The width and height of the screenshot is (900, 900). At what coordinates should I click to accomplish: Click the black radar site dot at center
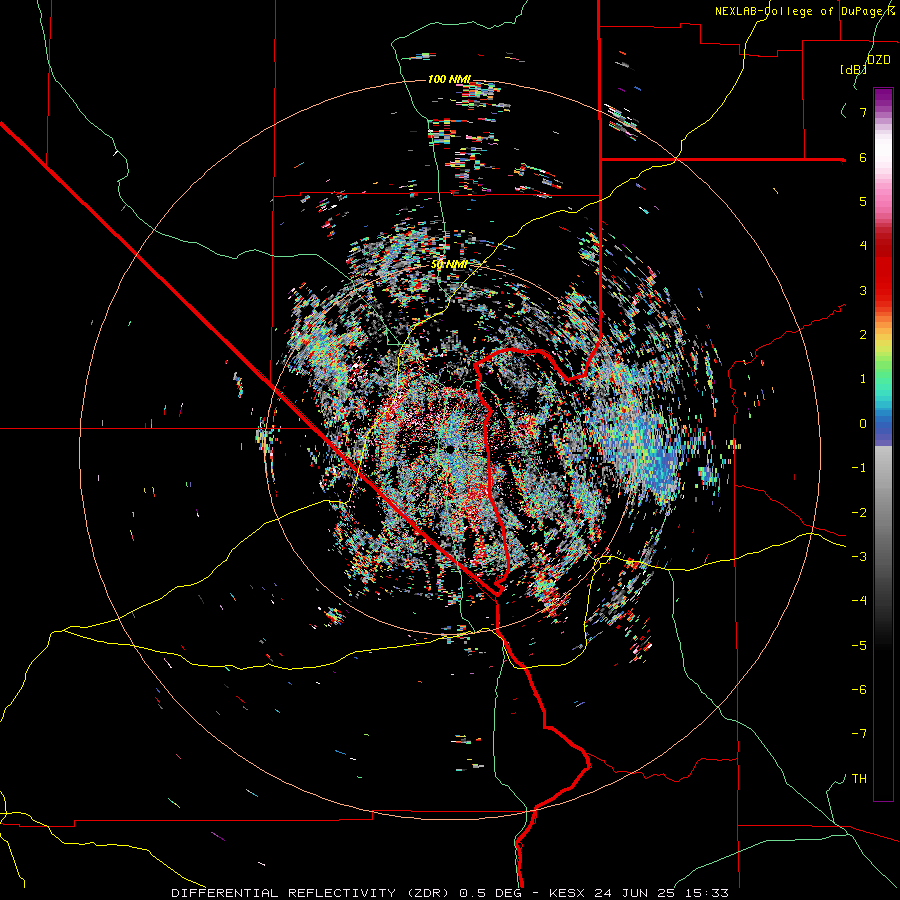[x=450, y=448]
